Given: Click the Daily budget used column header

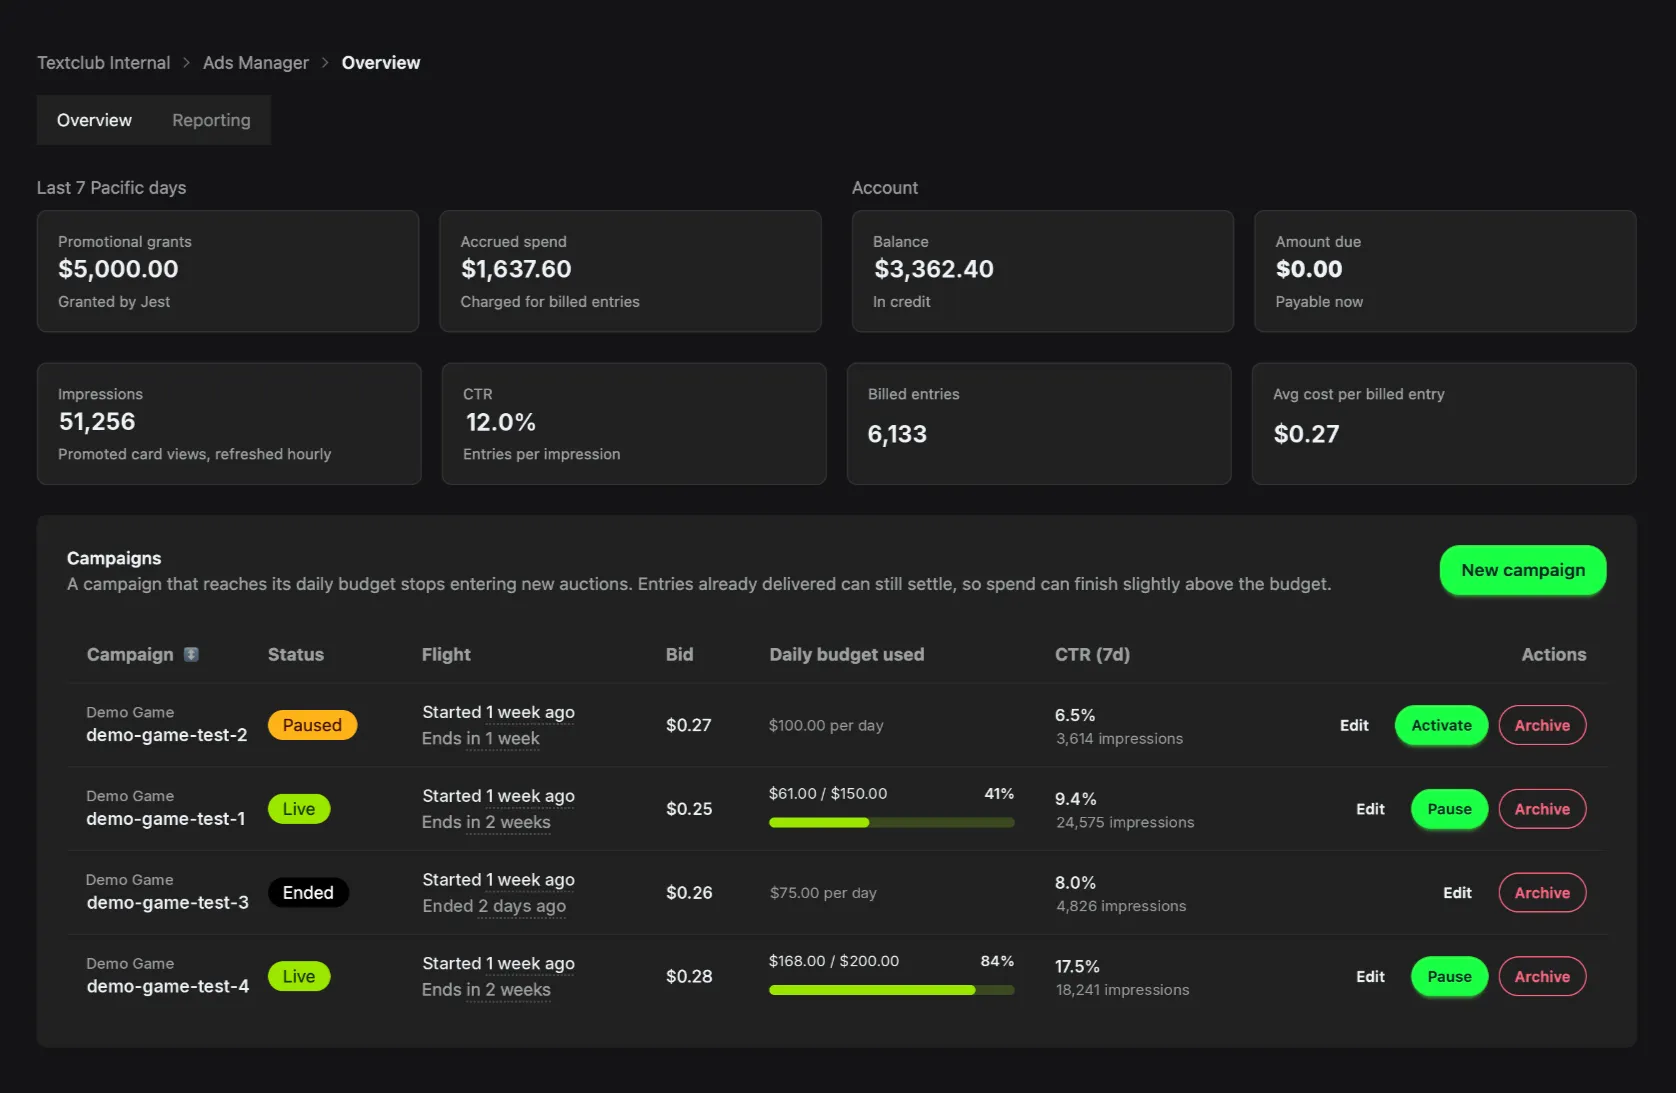Looking at the screenshot, I should [847, 655].
